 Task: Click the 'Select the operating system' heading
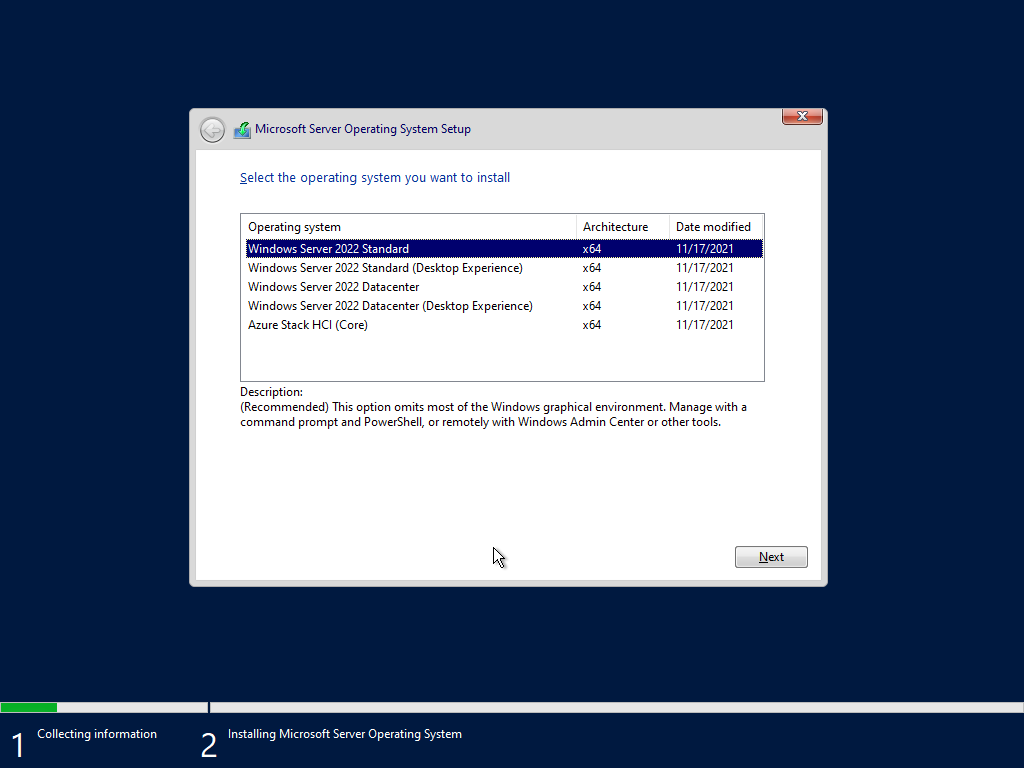pyautogui.click(x=375, y=178)
